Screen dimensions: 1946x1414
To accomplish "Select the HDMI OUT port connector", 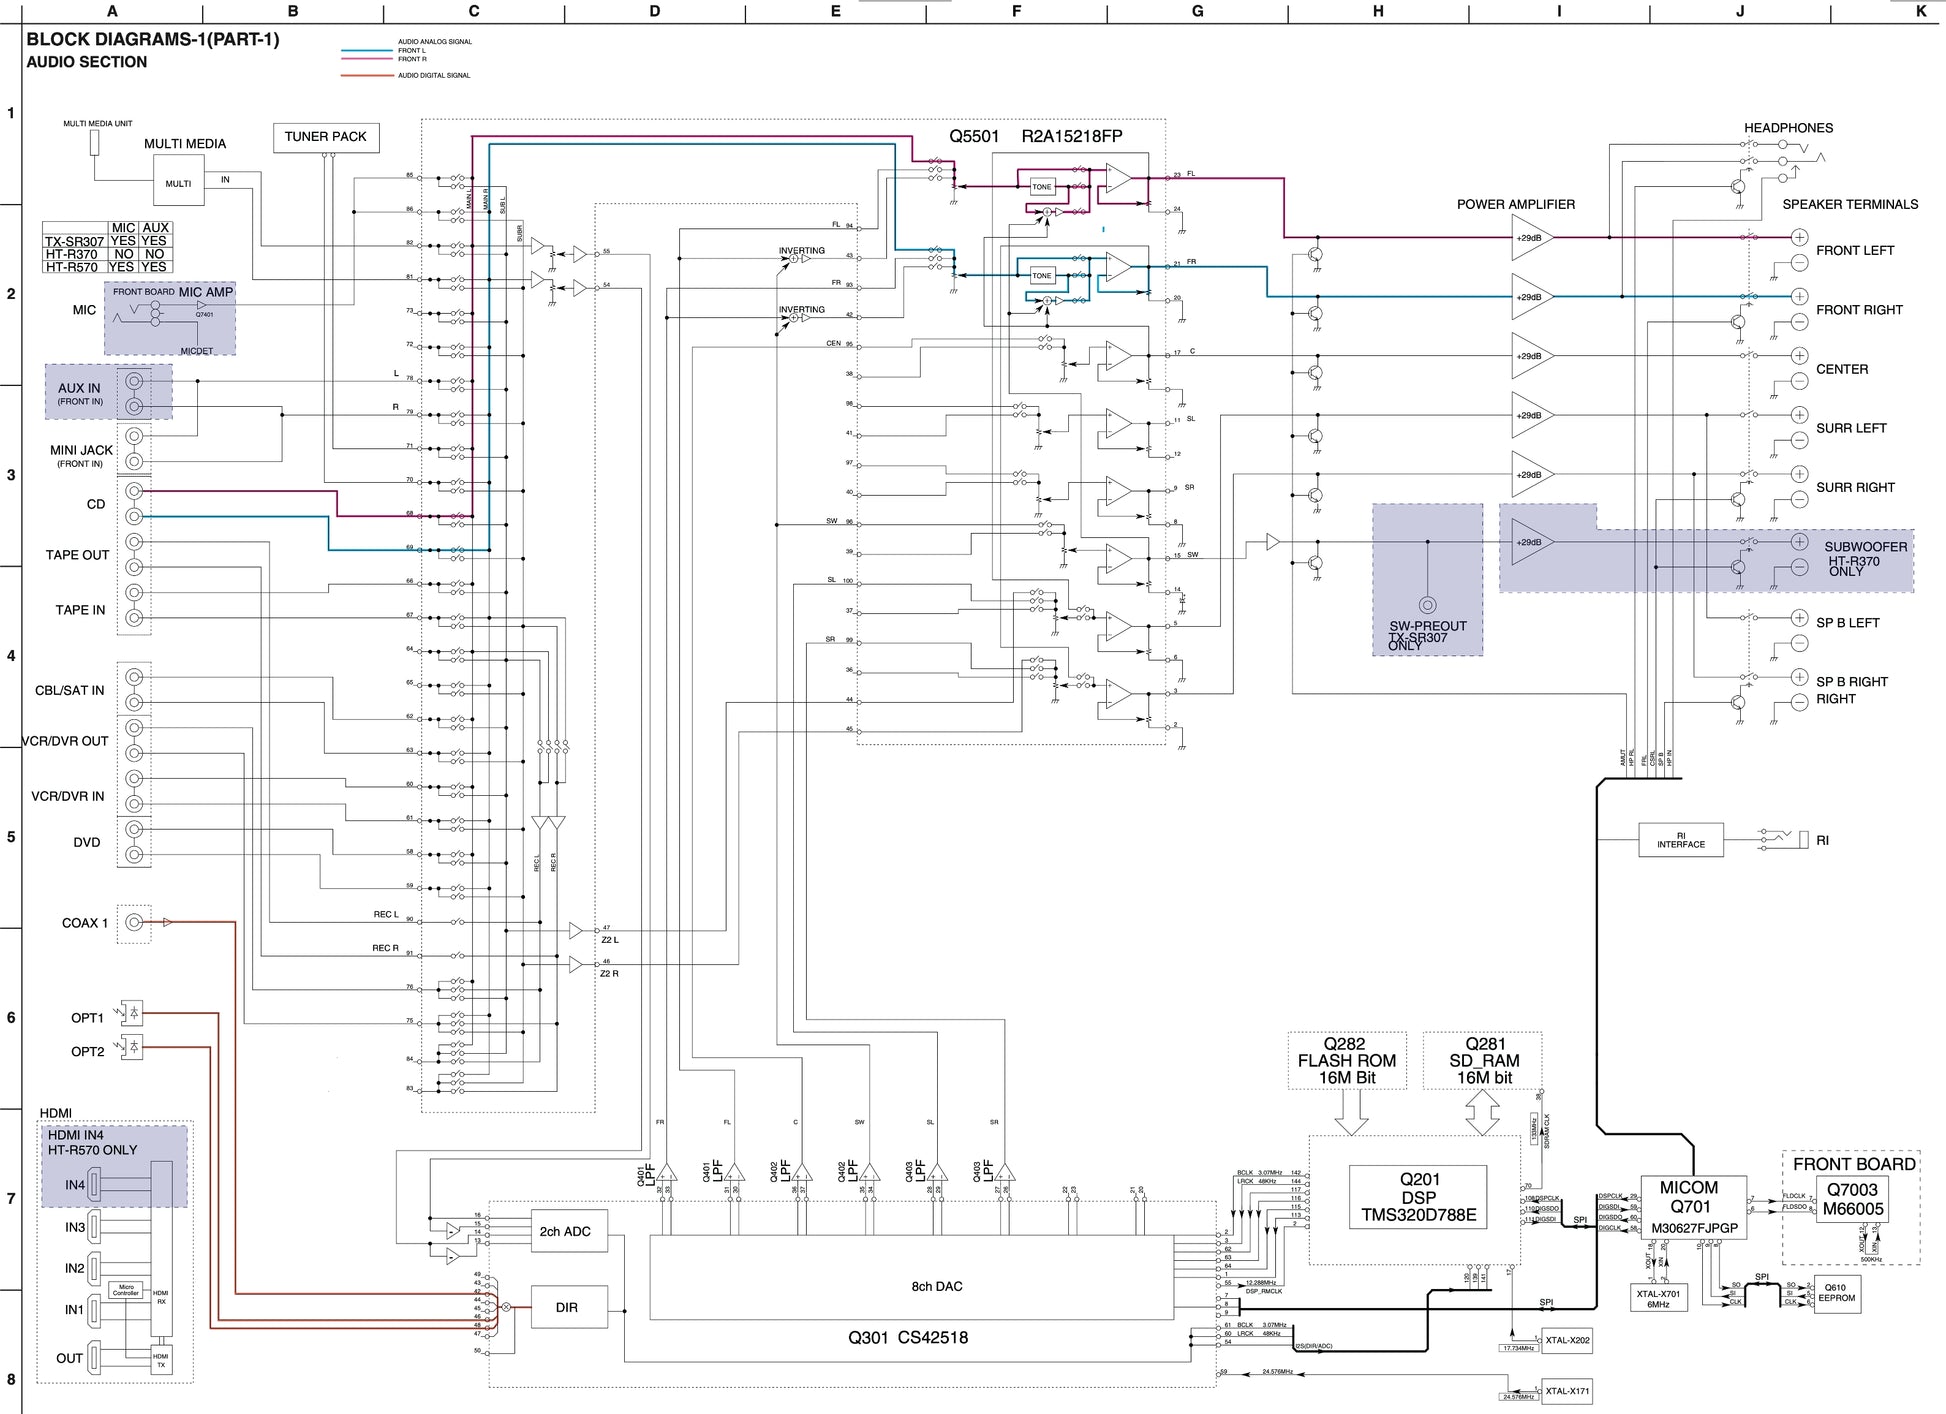I will pos(95,1358).
